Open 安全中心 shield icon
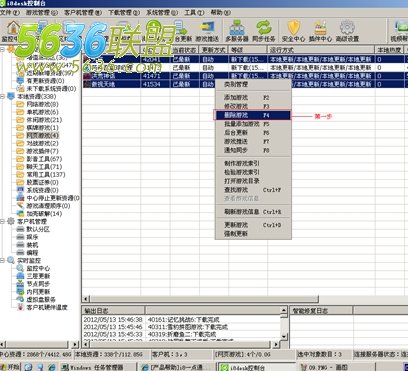The height and width of the screenshot is (371, 408). (293, 31)
